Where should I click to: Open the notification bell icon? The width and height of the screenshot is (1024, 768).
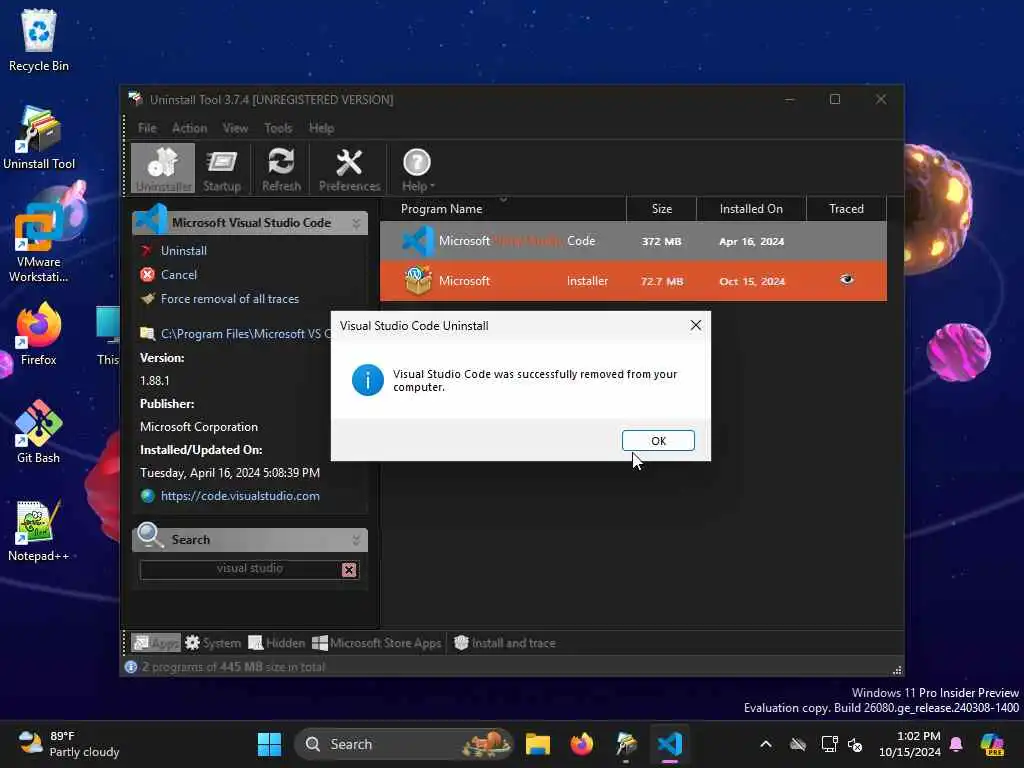coord(956,744)
